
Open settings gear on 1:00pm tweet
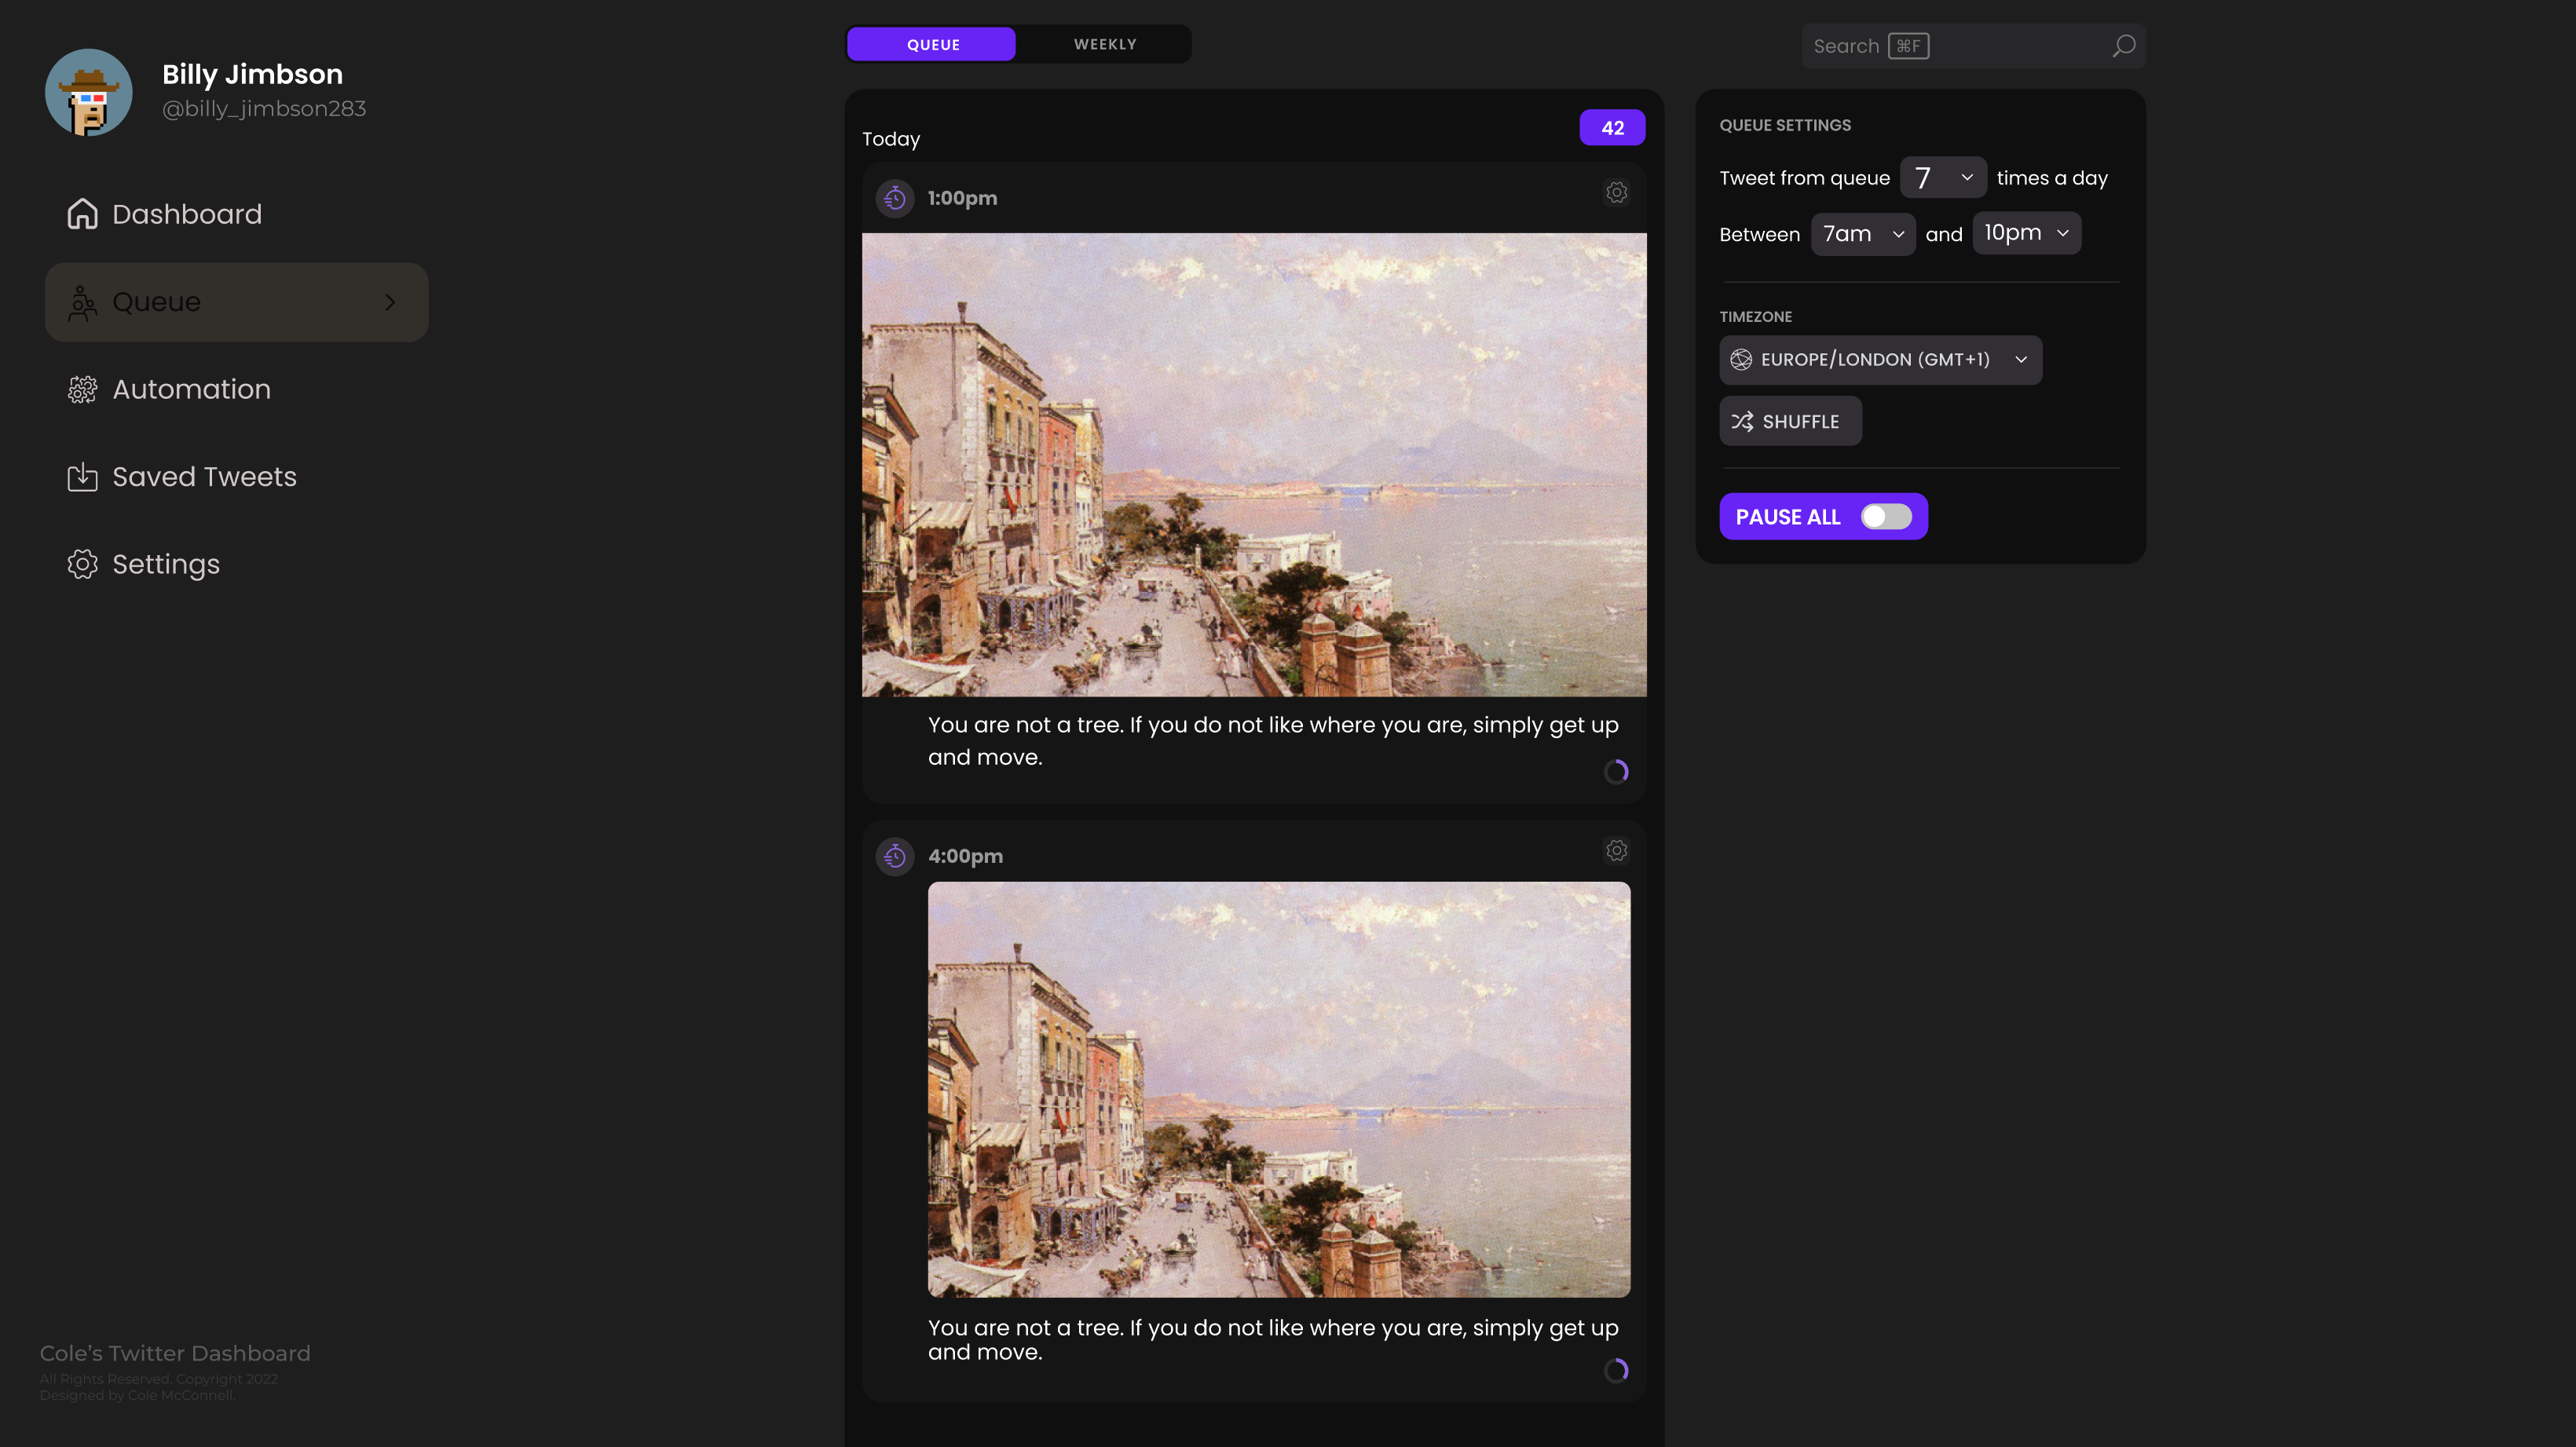(x=1616, y=192)
